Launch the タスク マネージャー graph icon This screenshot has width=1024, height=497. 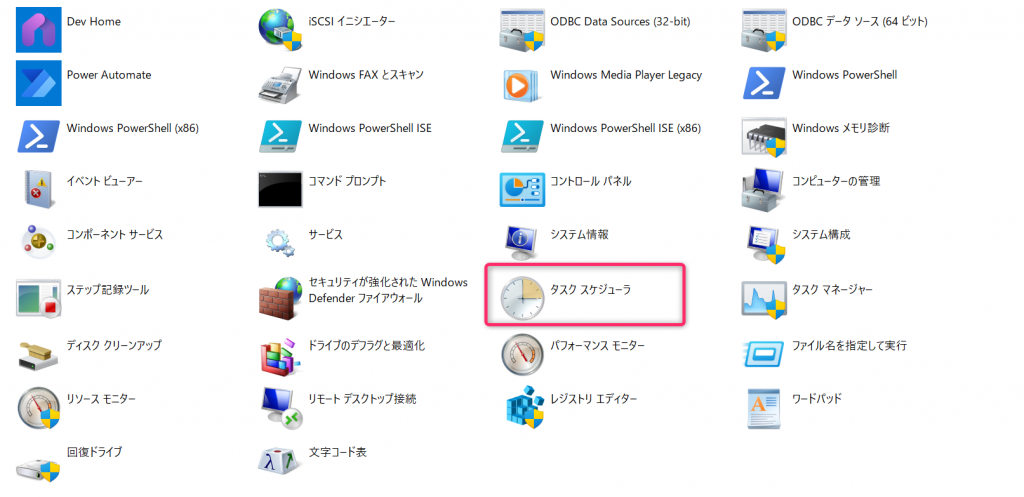click(x=764, y=298)
